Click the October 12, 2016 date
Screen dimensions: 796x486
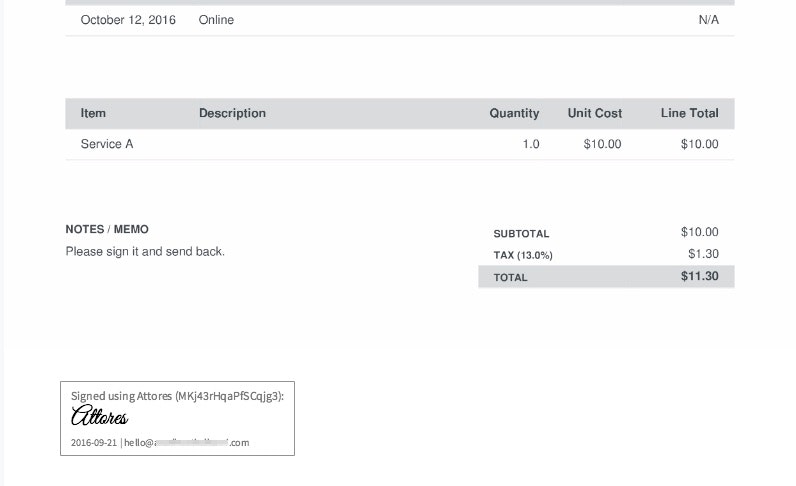click(128, 20)
